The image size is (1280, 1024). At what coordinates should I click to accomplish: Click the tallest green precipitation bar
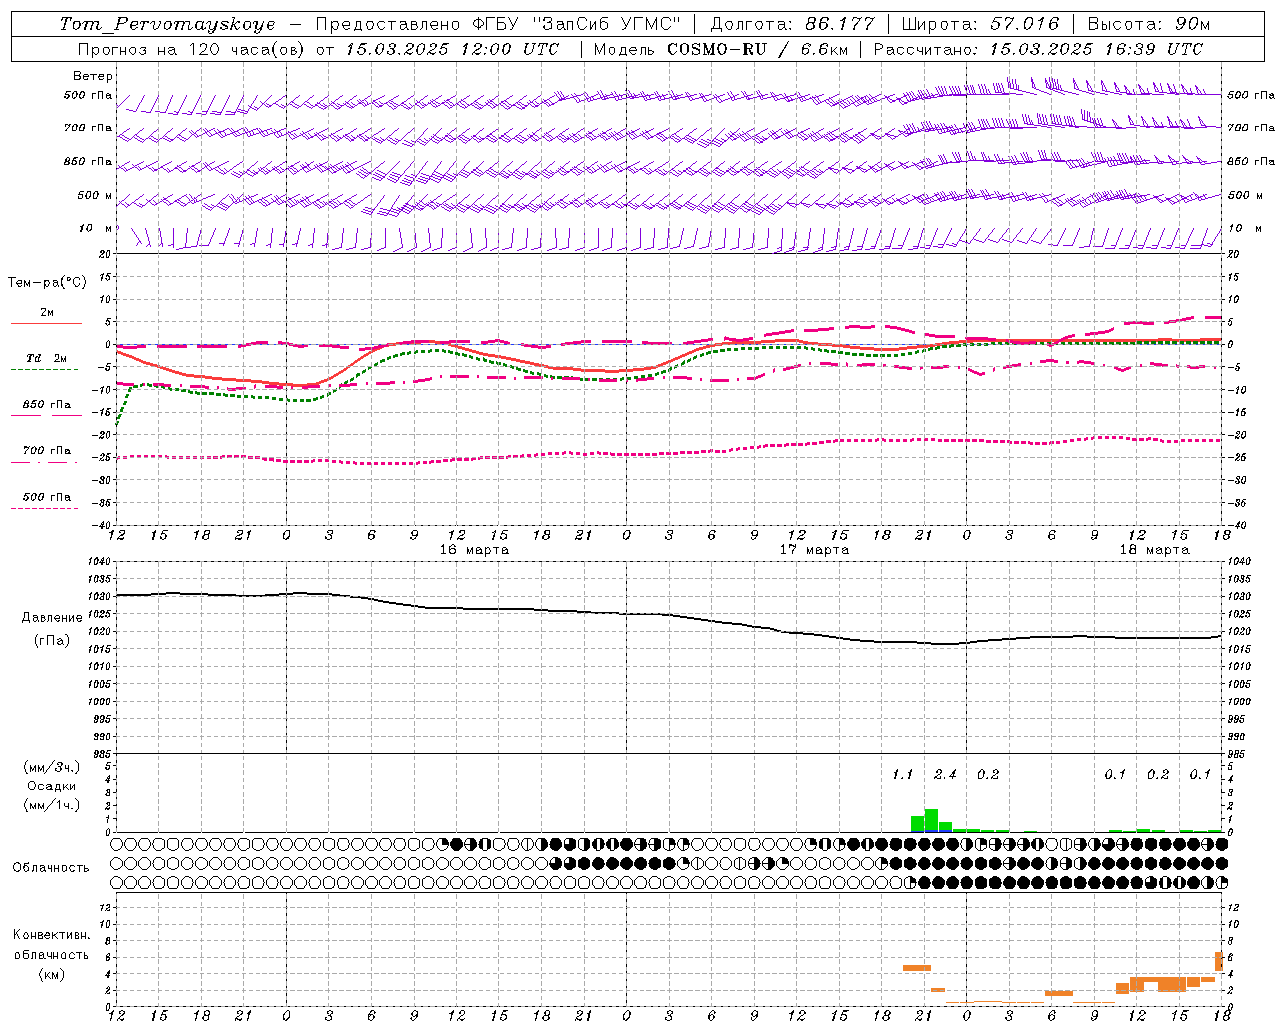(931, 820)
